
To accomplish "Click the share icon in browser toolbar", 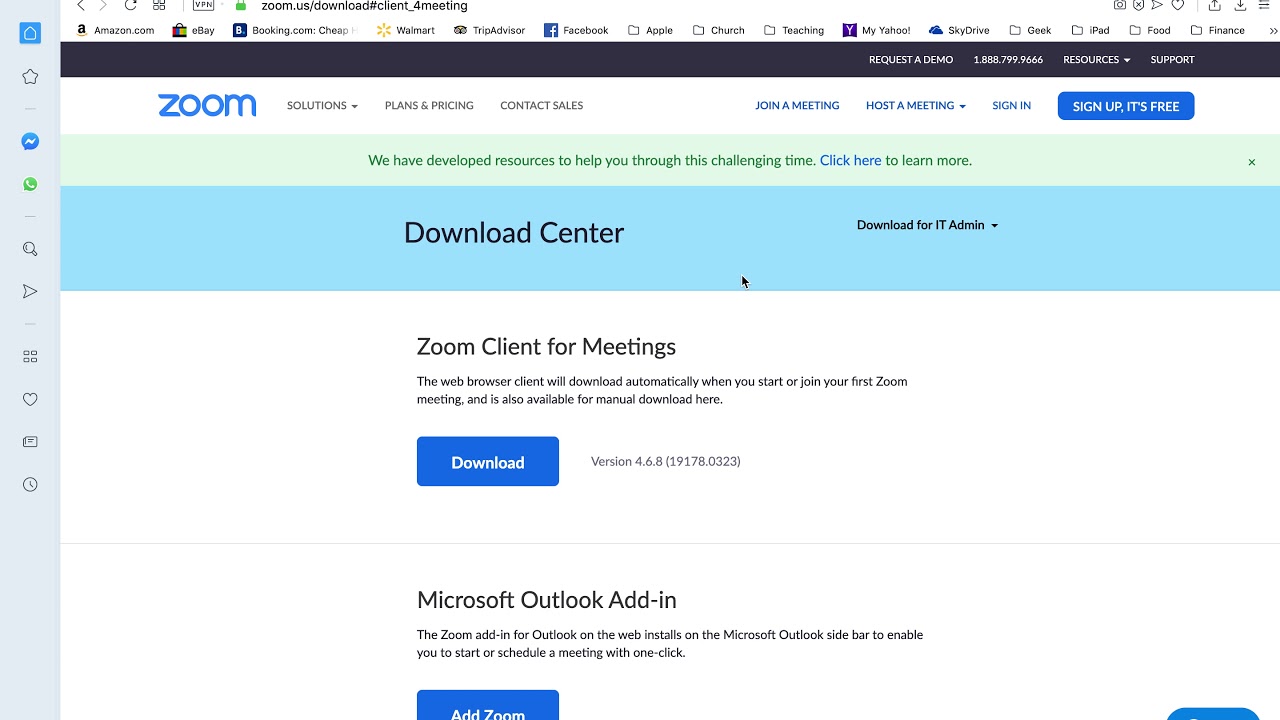I will pos(1215,5).
